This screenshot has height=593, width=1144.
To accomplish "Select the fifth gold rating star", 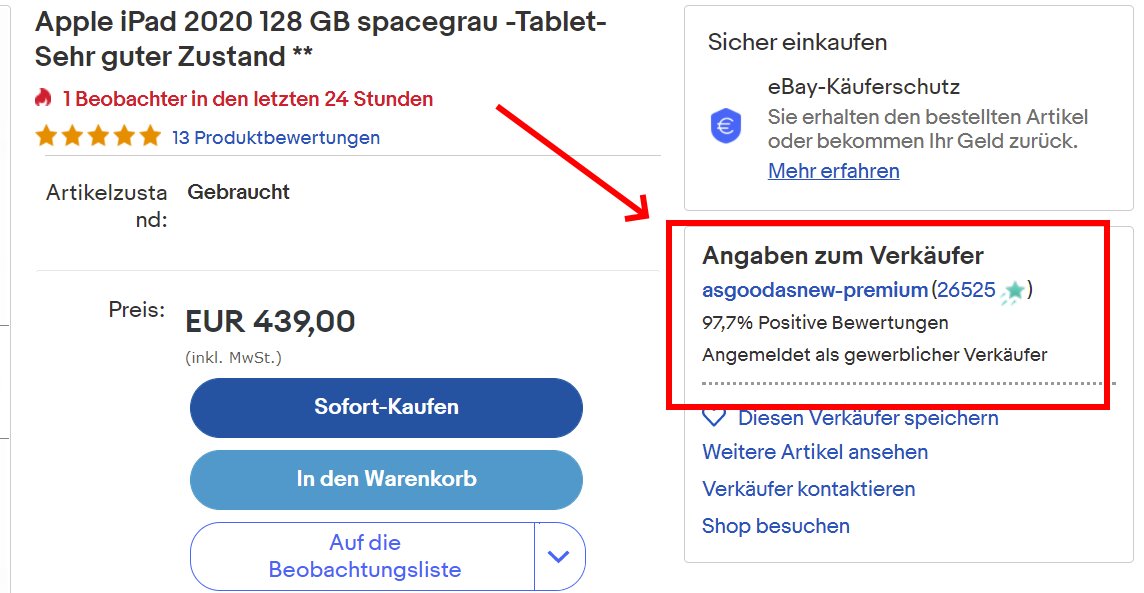I will (151, 135).
